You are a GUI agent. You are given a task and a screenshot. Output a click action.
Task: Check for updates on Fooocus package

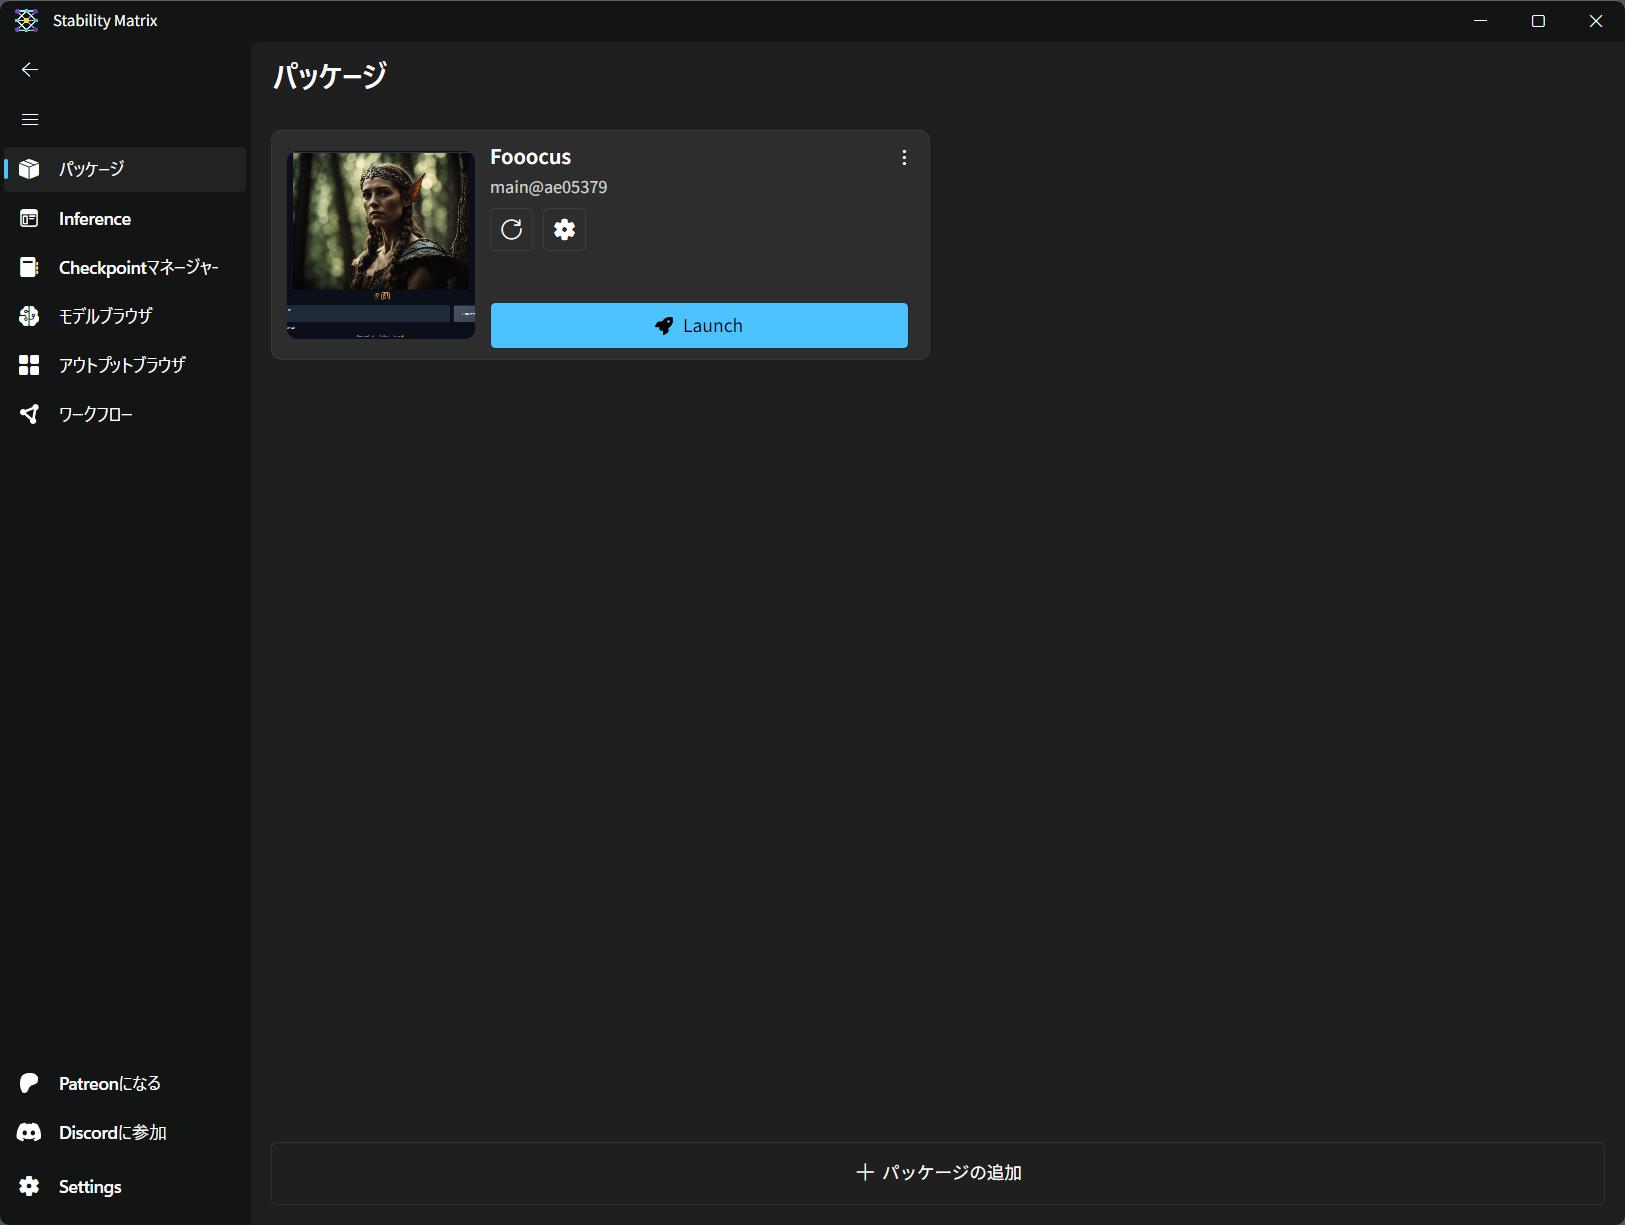pos(511,230)
